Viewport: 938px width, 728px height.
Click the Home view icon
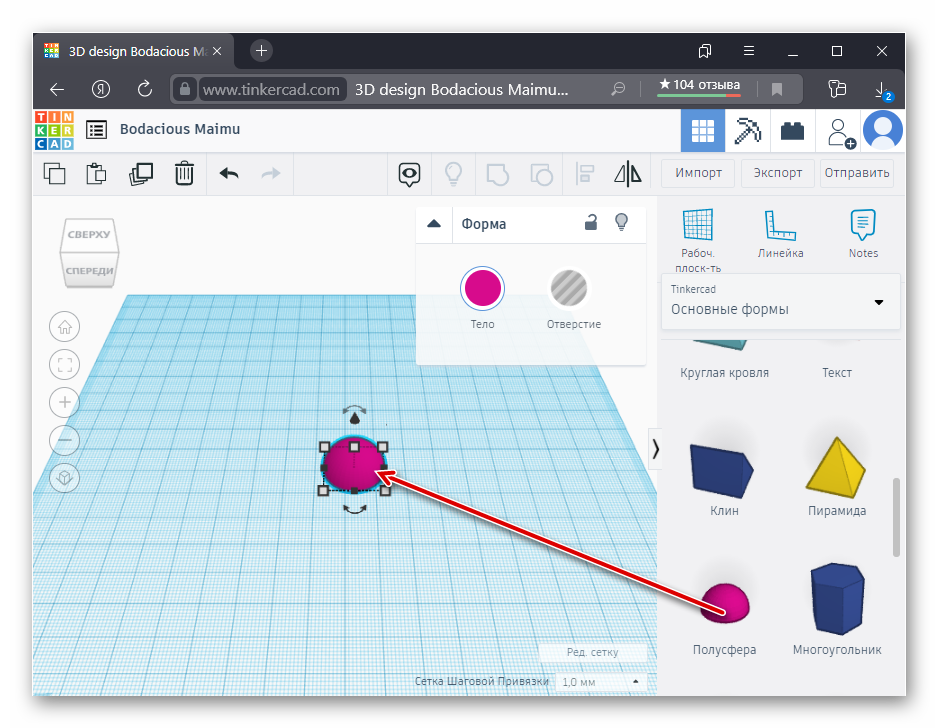pyautogui.click(x=65, y=326)
